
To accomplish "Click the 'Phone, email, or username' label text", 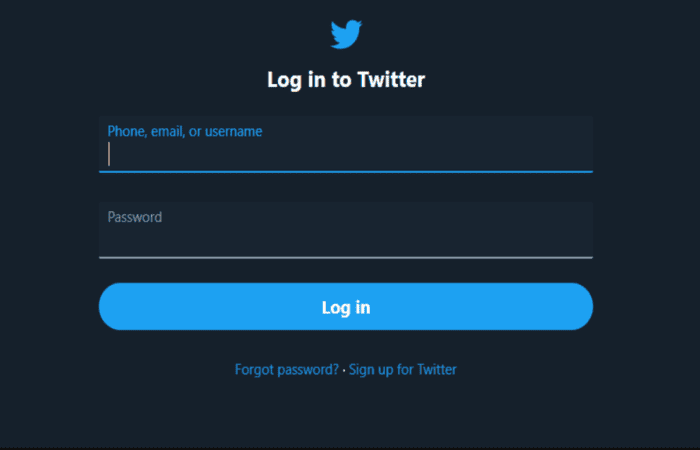I will click(x=185, y=131).
